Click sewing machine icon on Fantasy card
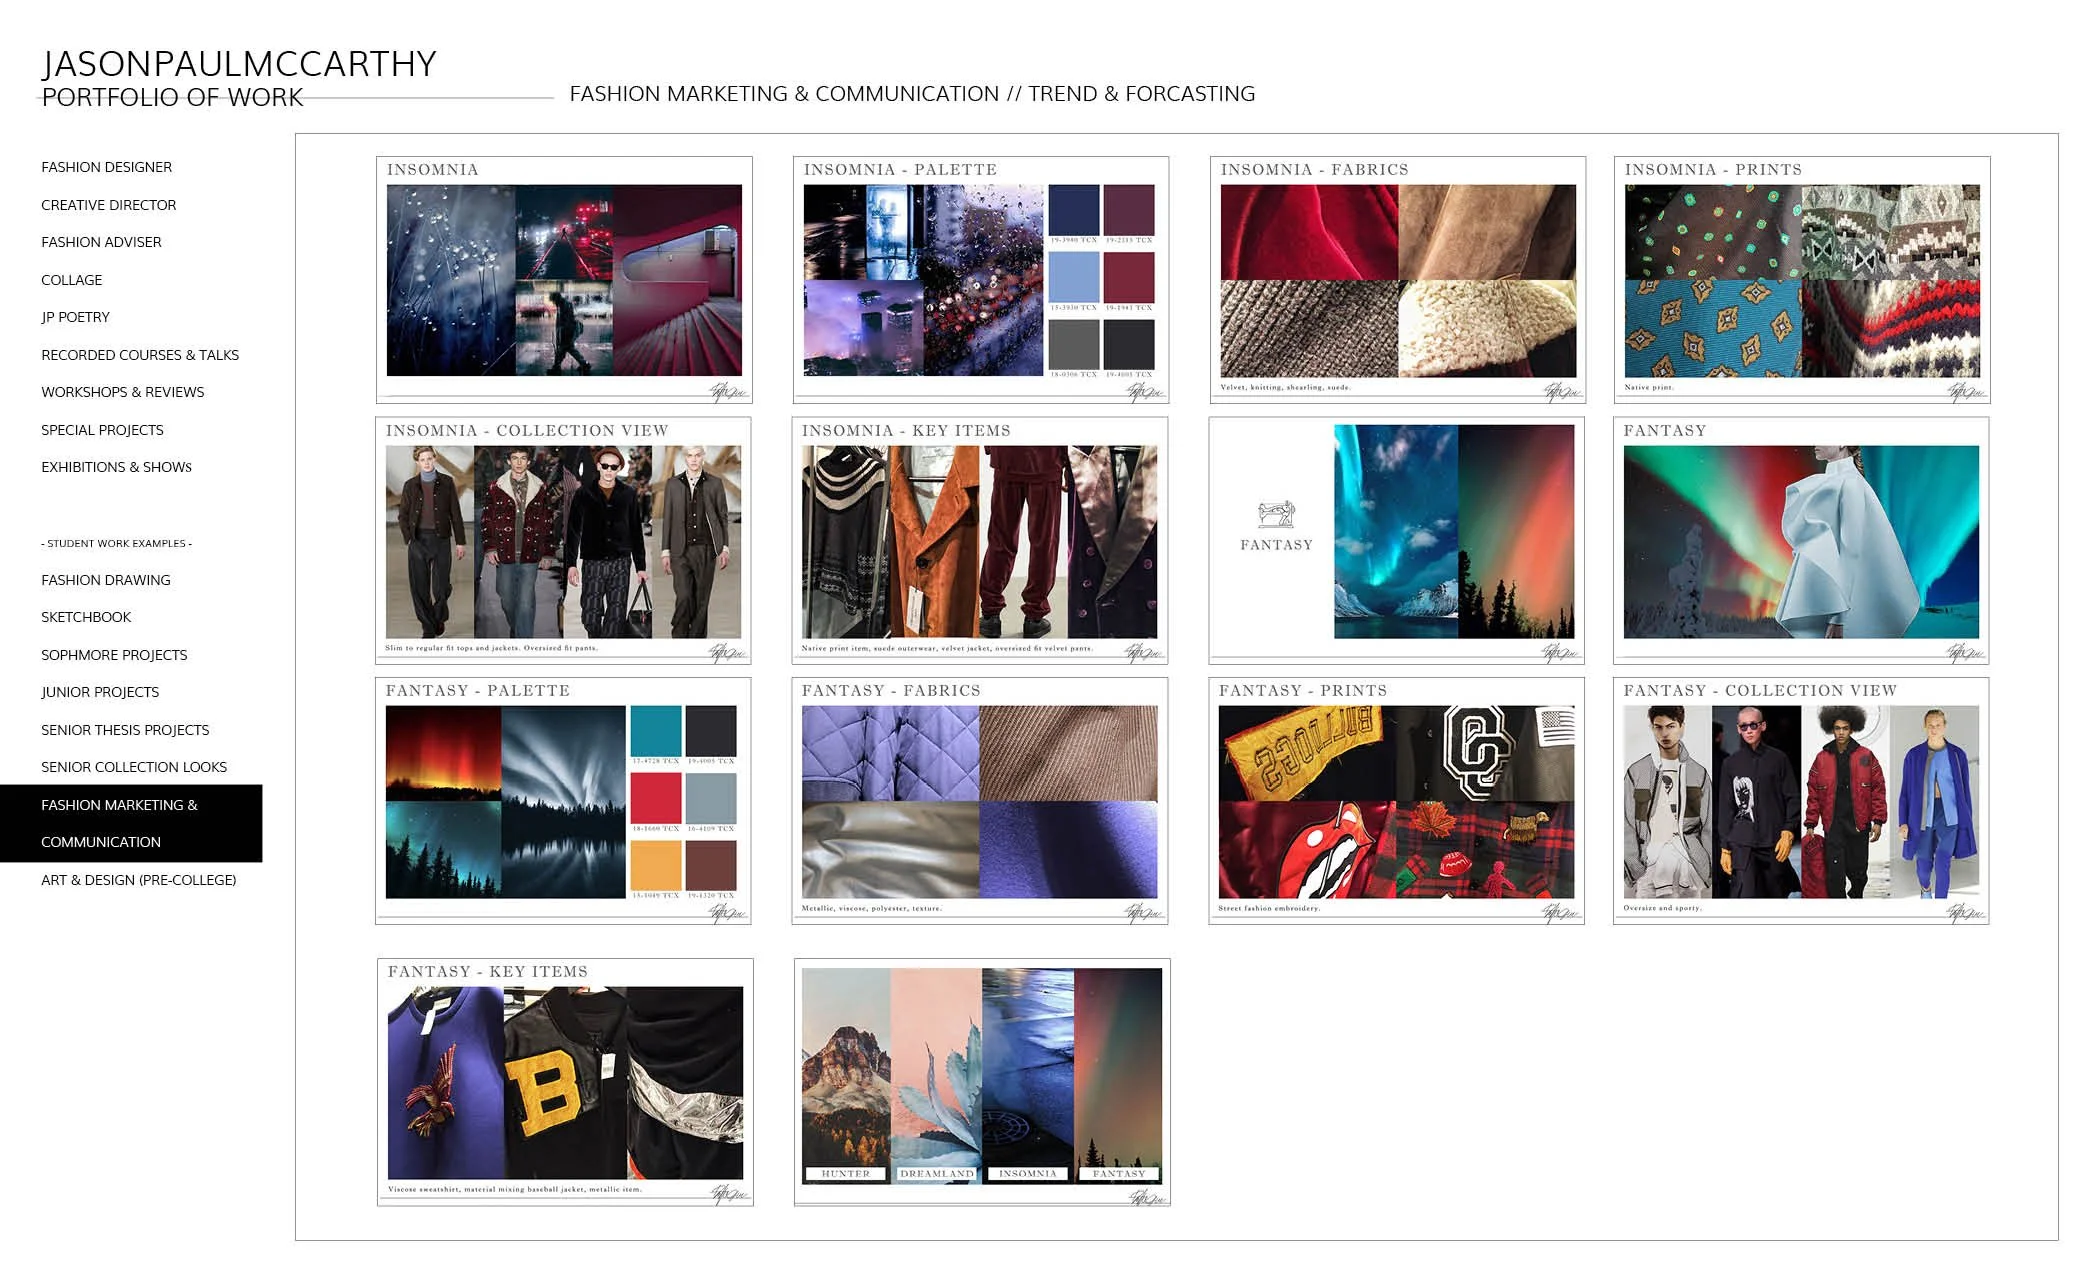 [x=1276, y=514]
